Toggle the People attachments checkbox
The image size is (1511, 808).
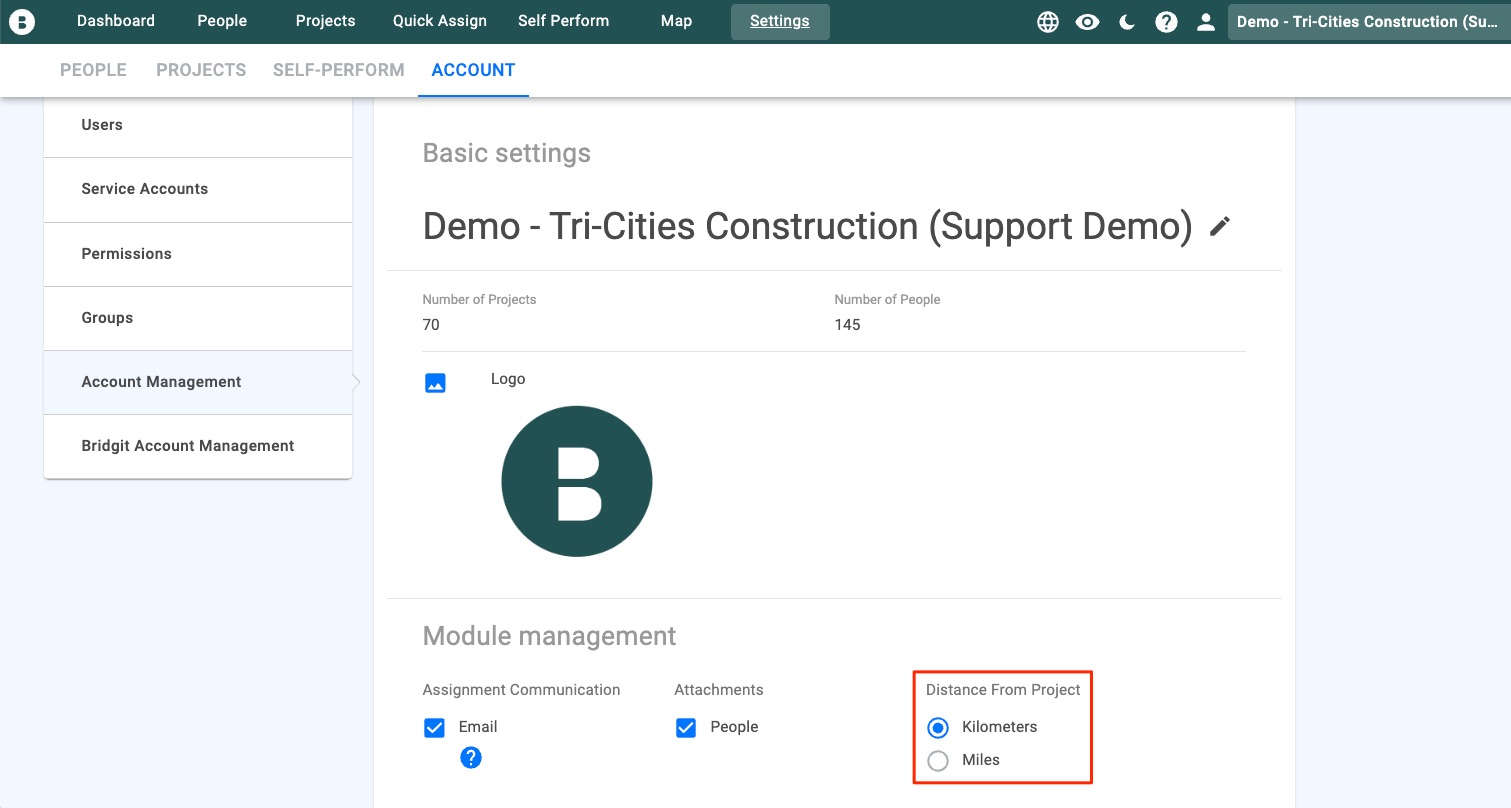coord(686,727)
